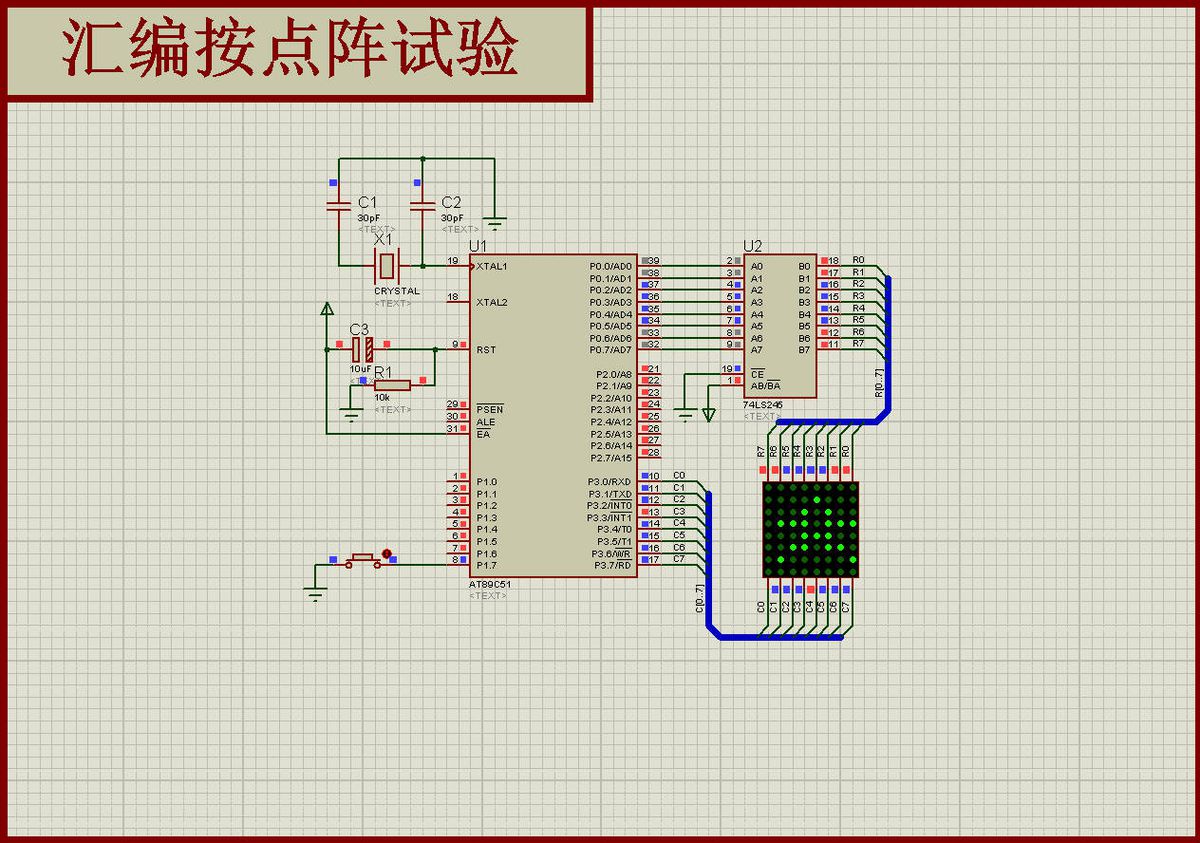Click the RST pin label
The image size is (1200, 843).
(486, 350)
